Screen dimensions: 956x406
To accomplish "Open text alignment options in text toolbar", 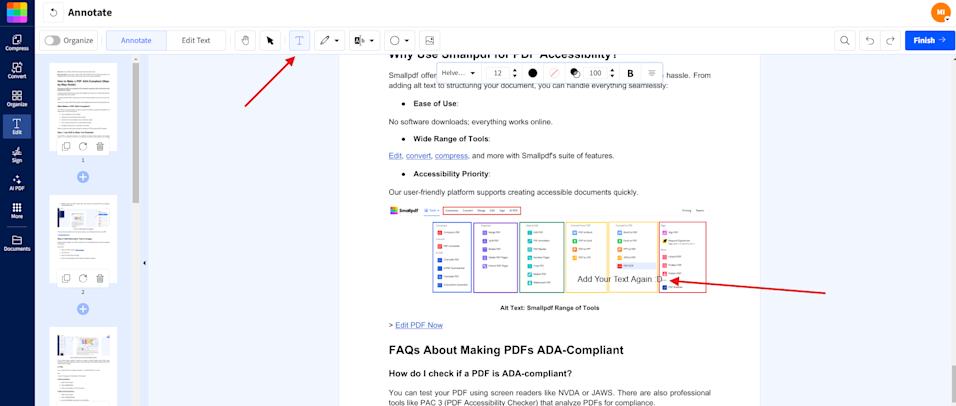I will [x=652, y=73].
